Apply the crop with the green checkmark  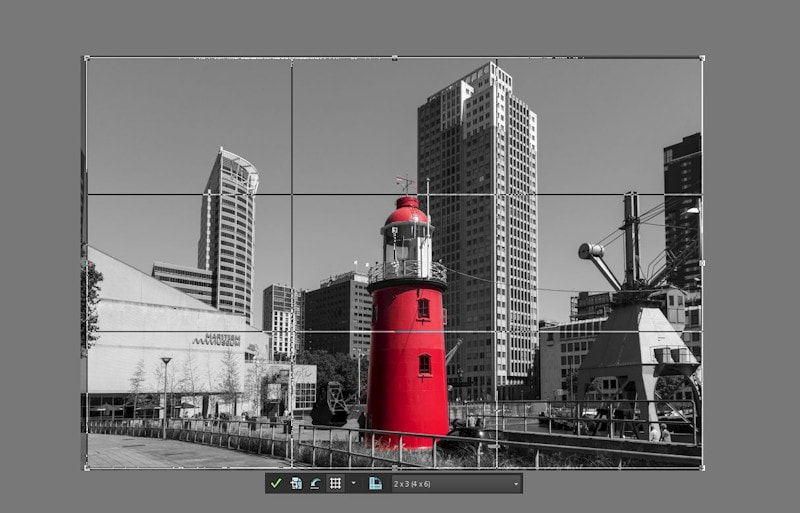[276, 483]
